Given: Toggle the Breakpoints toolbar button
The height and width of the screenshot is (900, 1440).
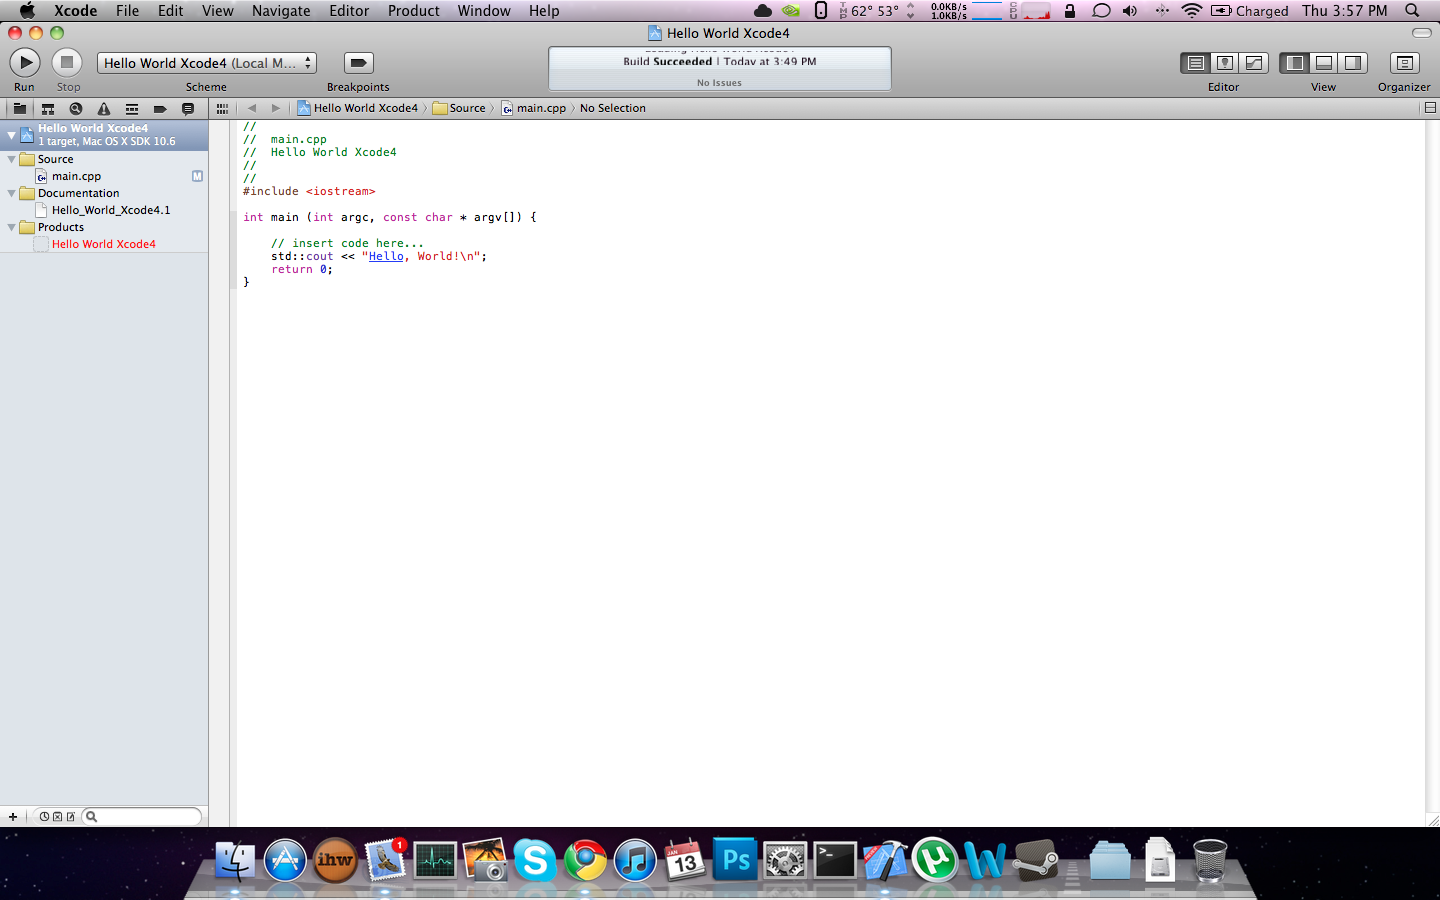Looking at the screenshot, I should [358, 62].
